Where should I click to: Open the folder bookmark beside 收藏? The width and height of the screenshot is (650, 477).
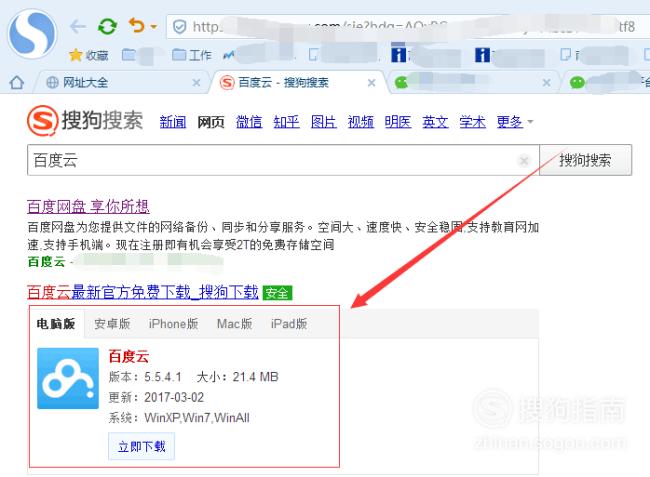click(129, 55)
